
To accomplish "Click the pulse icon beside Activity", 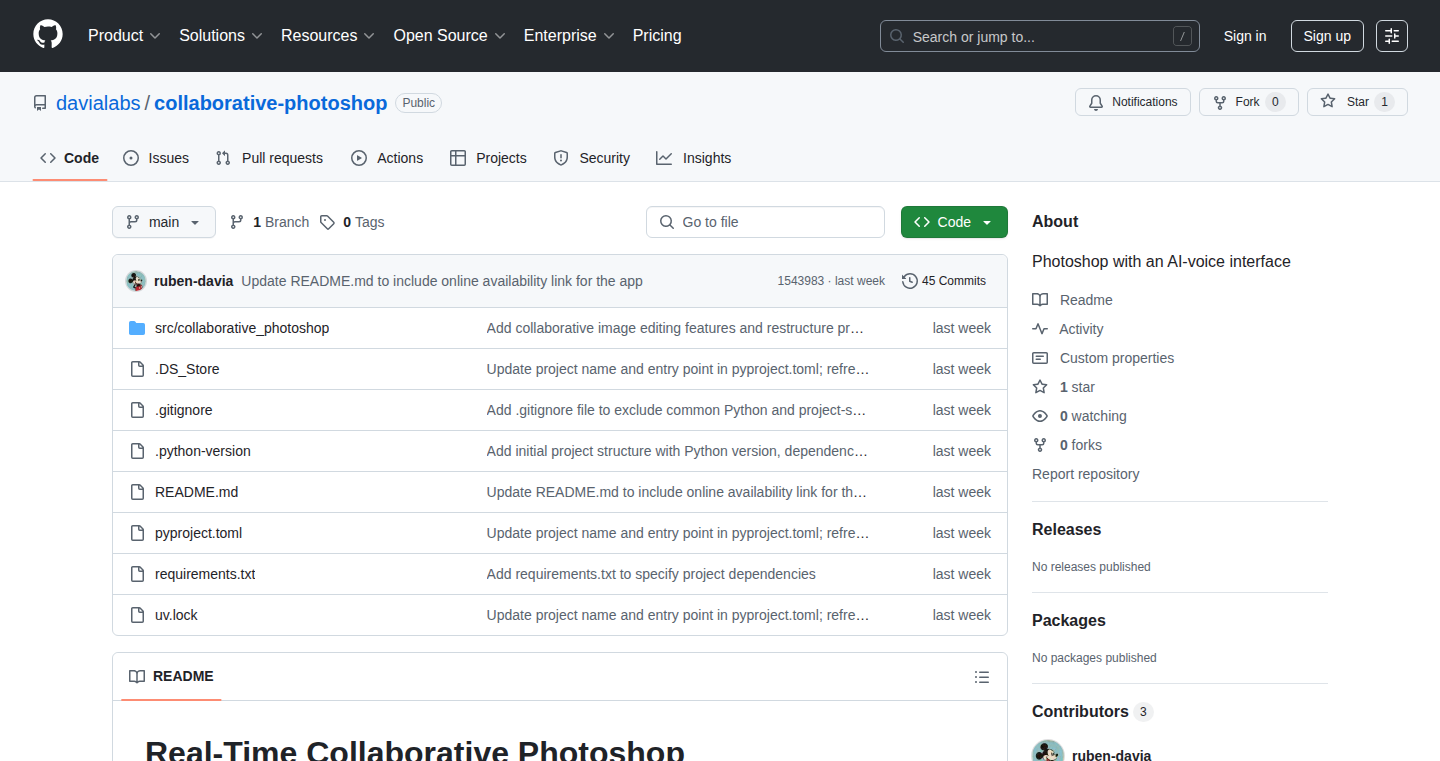I will pyautogui.click(x=1040, y=329).
